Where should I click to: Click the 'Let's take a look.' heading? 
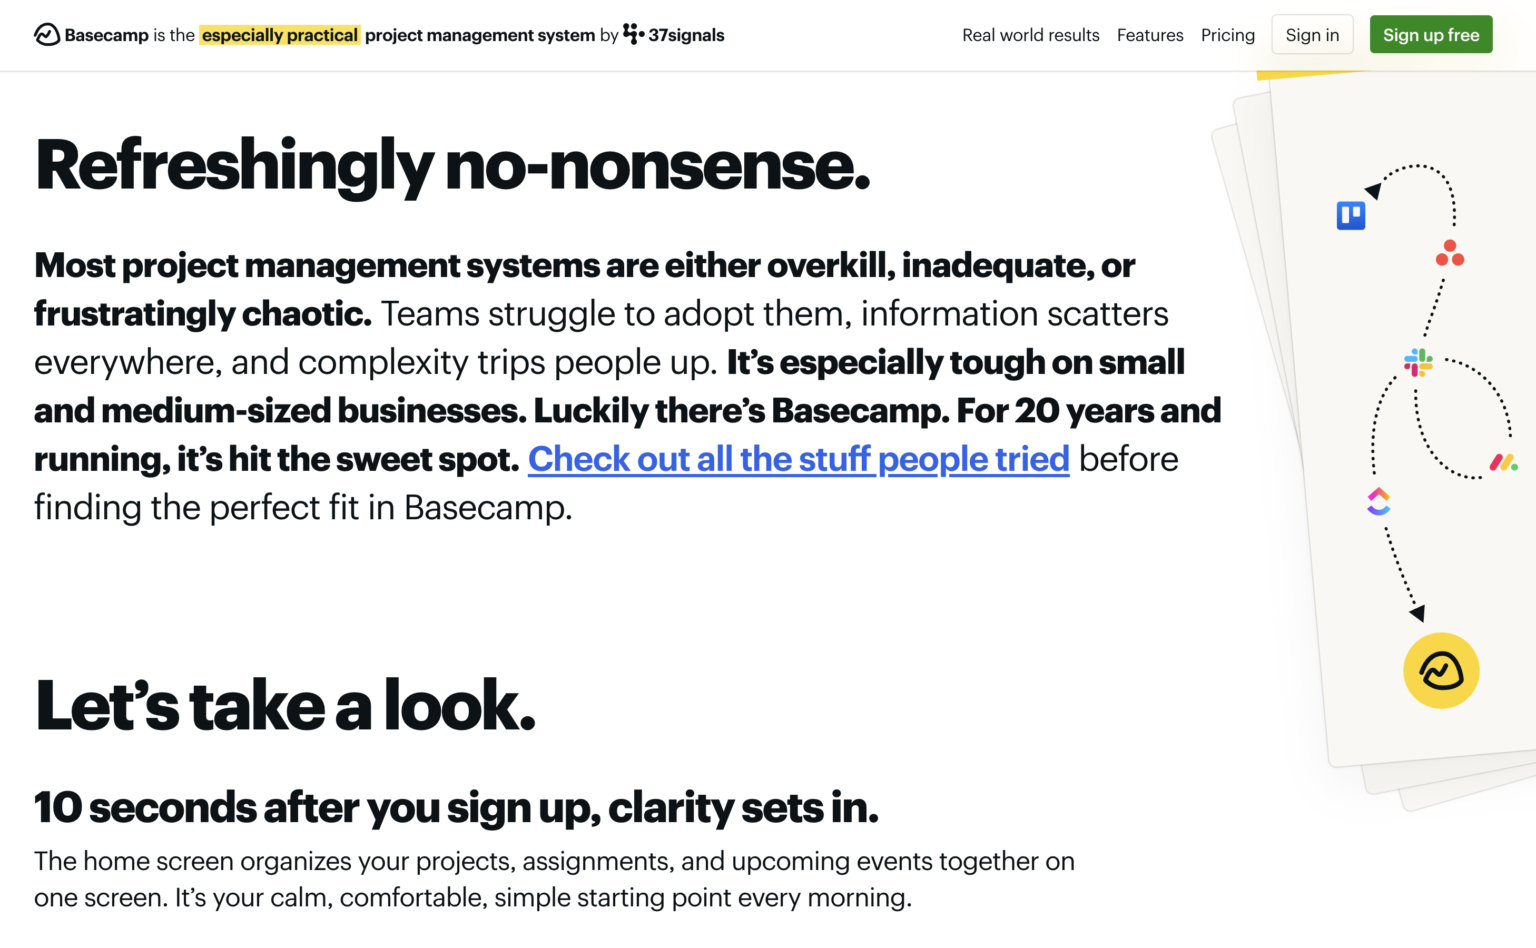[x=284, y=706]
